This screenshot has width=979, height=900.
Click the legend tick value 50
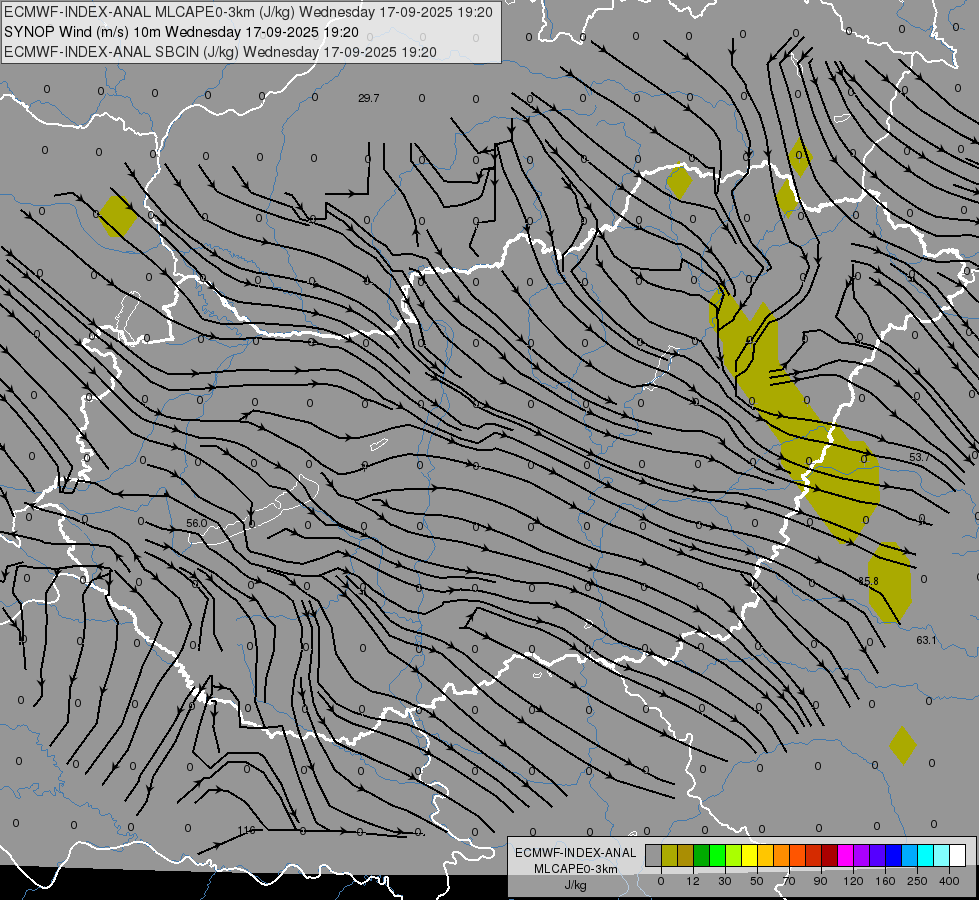pos(757,881)
